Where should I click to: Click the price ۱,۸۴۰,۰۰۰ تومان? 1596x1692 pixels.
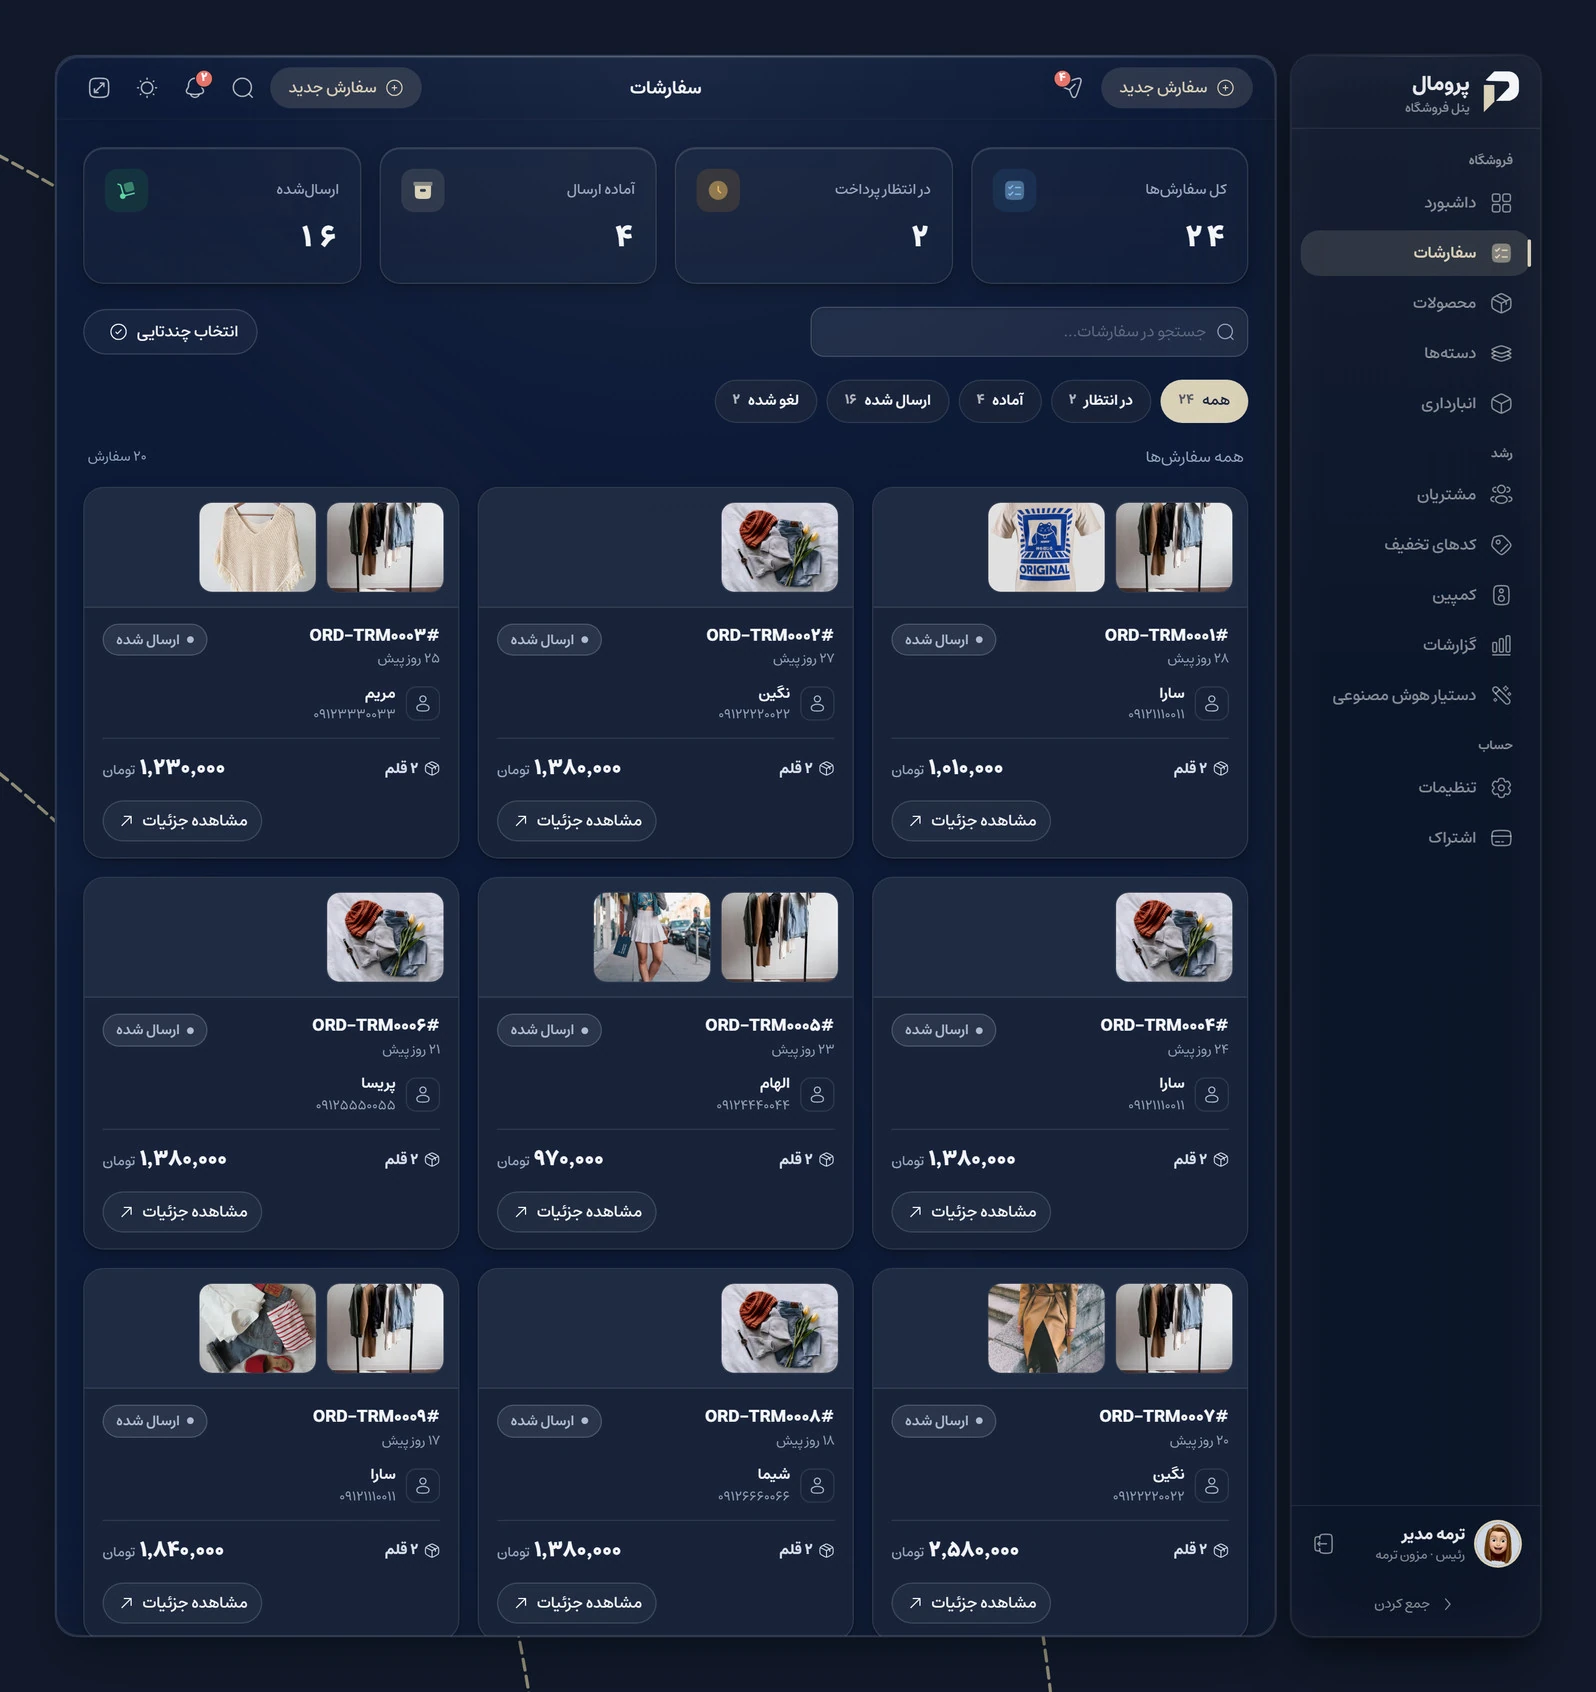point(163,1550)
